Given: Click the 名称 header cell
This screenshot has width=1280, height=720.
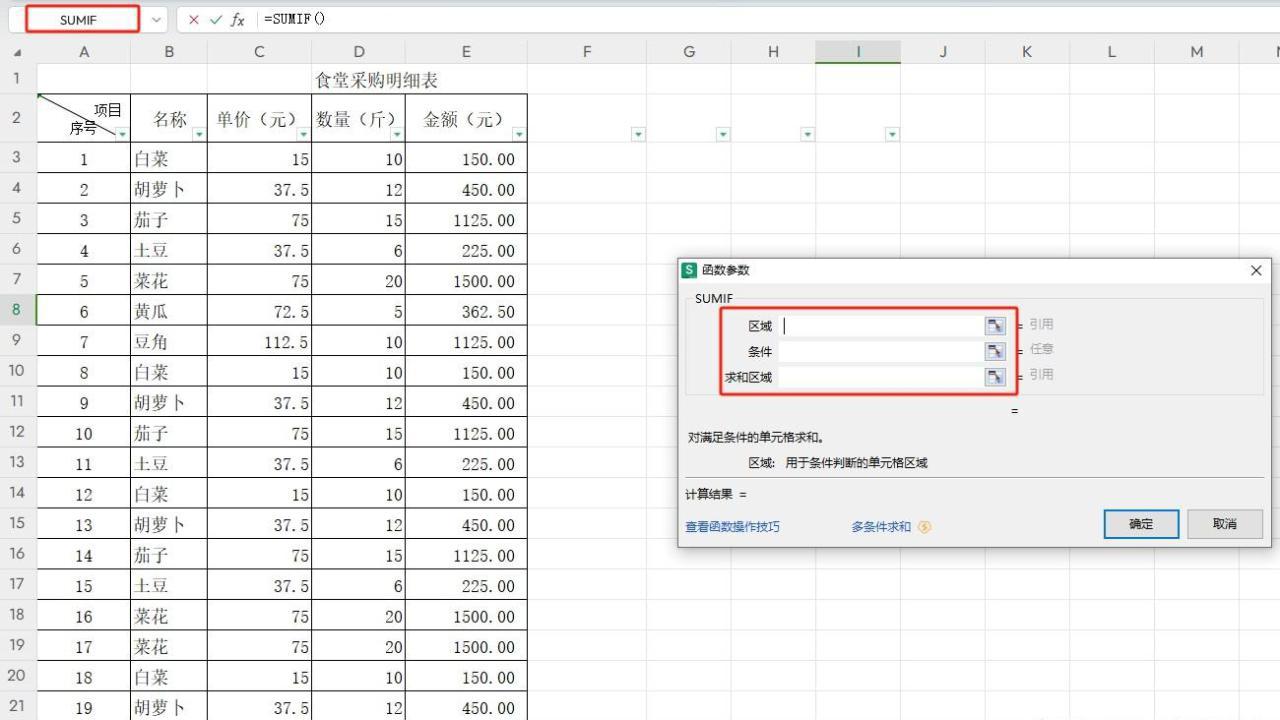Looking at the screenshot, I should point(169,119).
